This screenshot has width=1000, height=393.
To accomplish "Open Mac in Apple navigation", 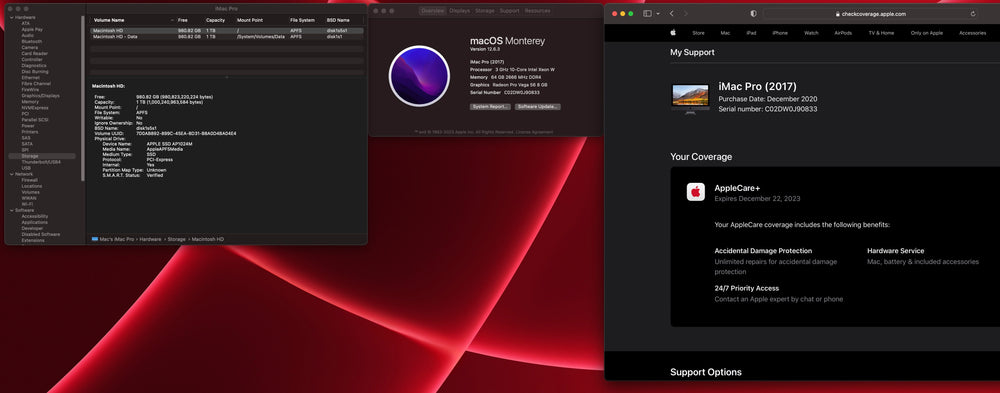I will (x=725, y=33).
